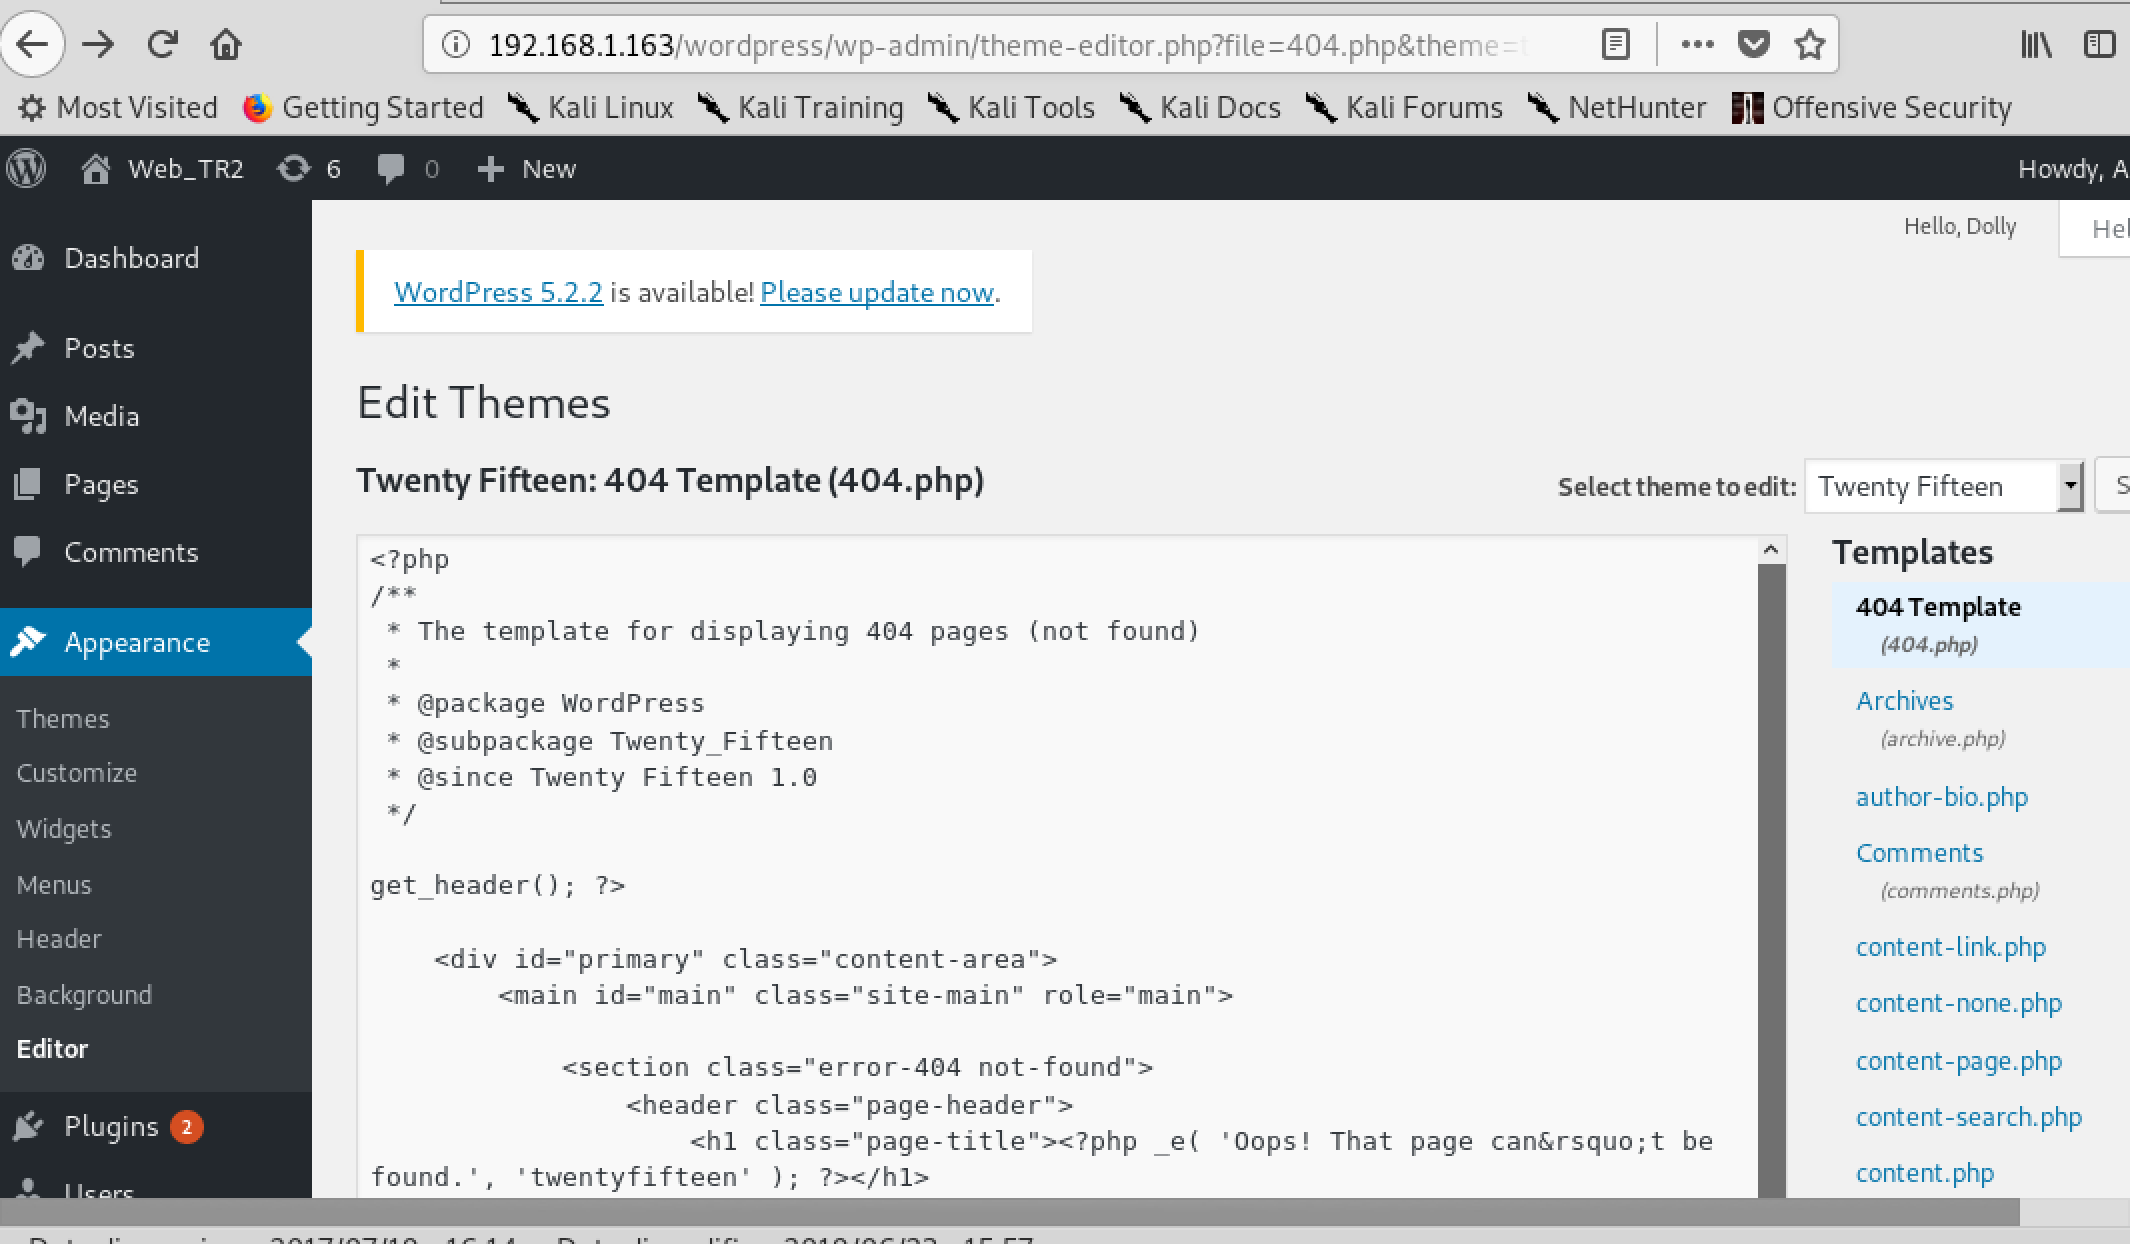Open the Web_TR2 site home link
This screenshot has width=2130, height=1244.
click(162, 168)
